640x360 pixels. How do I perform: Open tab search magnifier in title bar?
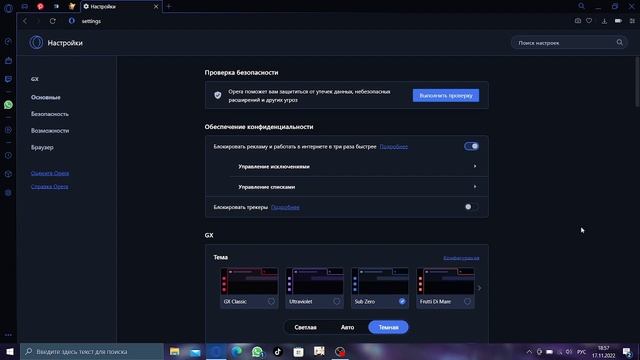click(x=581, y=6)
